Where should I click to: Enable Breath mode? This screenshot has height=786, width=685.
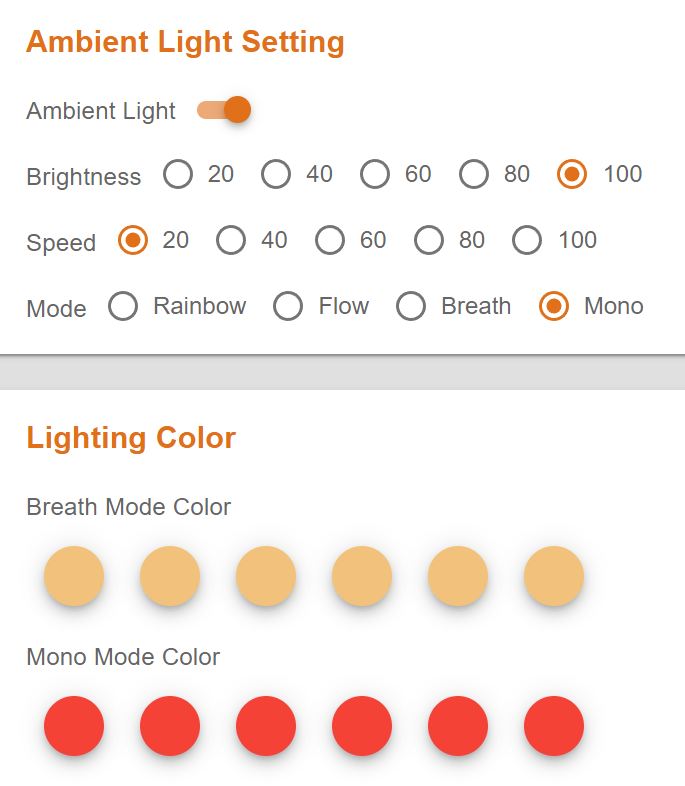411,307
